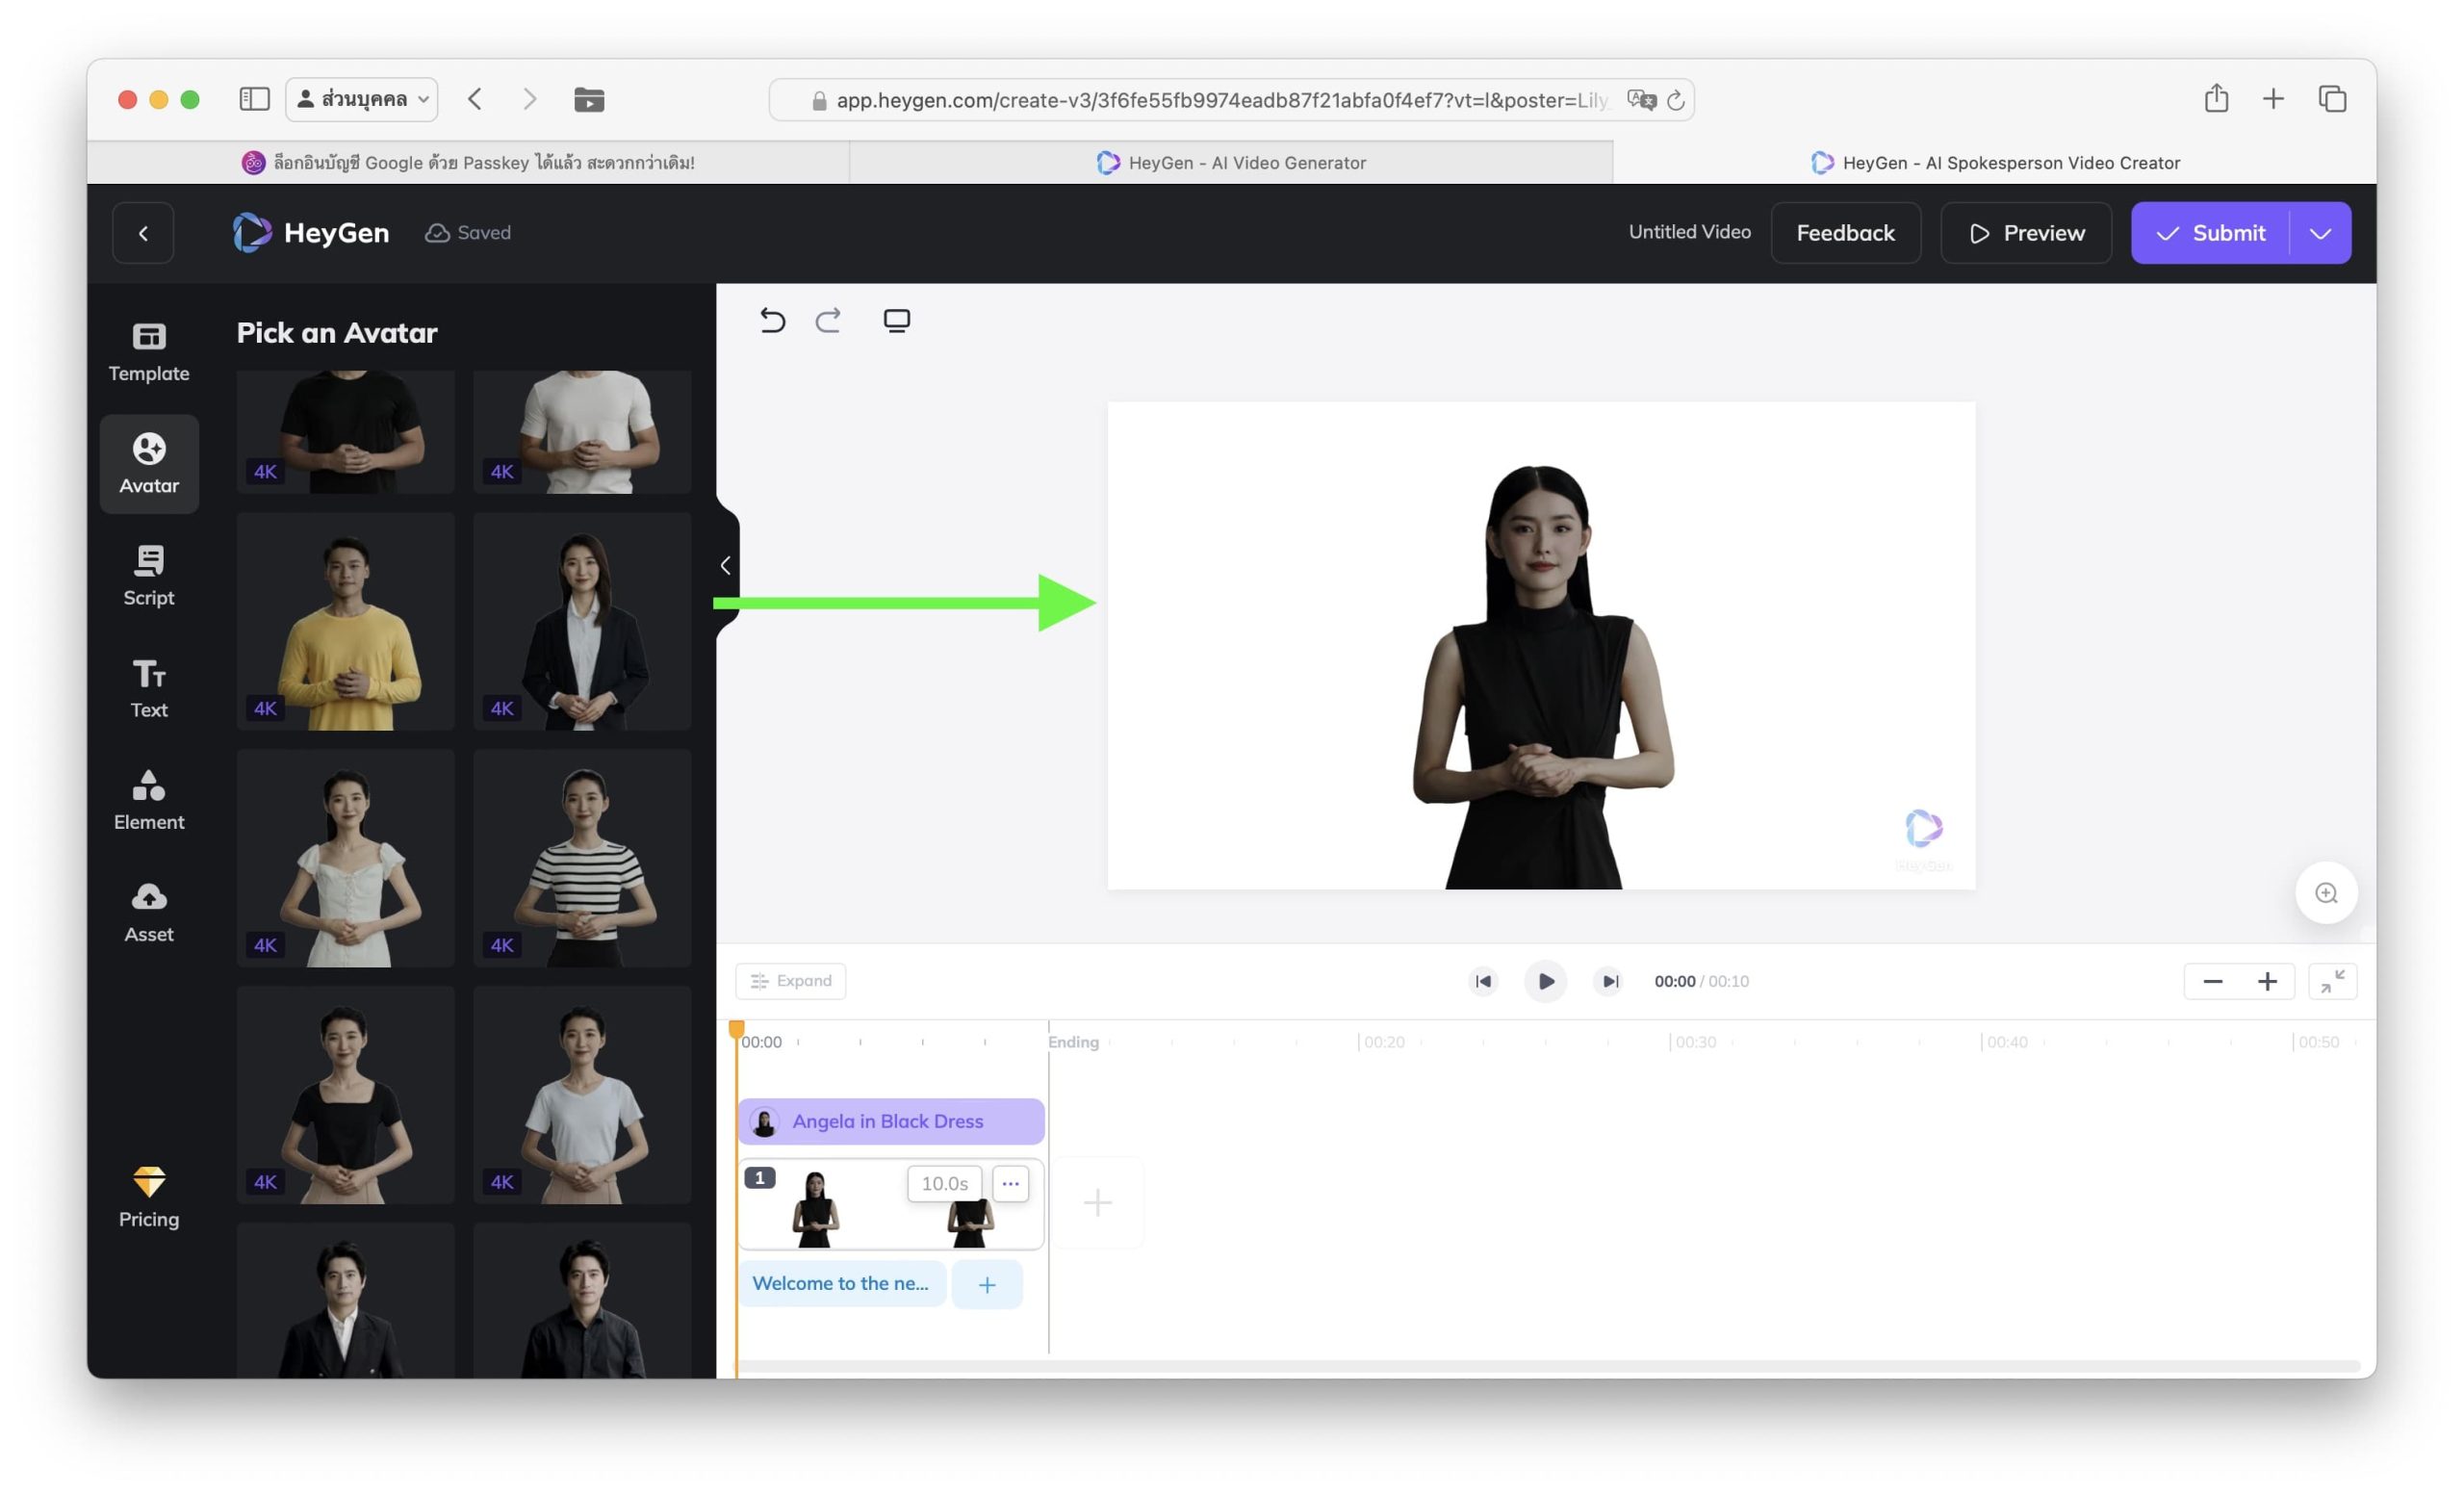The image size is (2464, 1494).
Task: Click the screen aspect ratio icon
Action: tap(896, 320)
